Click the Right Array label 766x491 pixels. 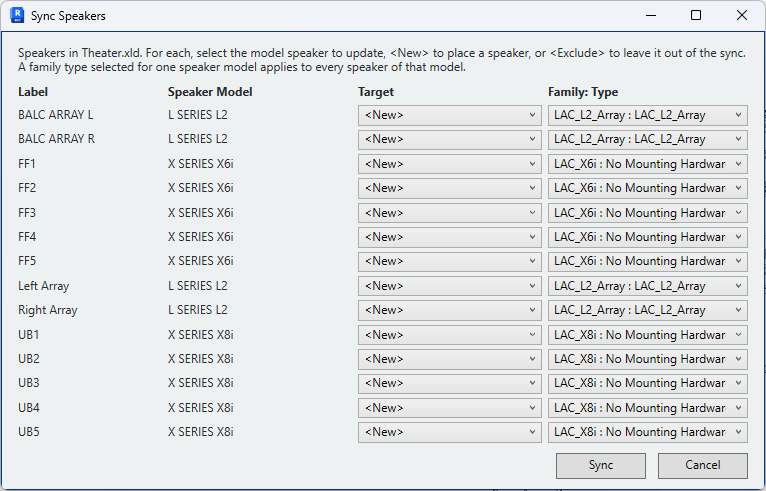pos(48,310)
